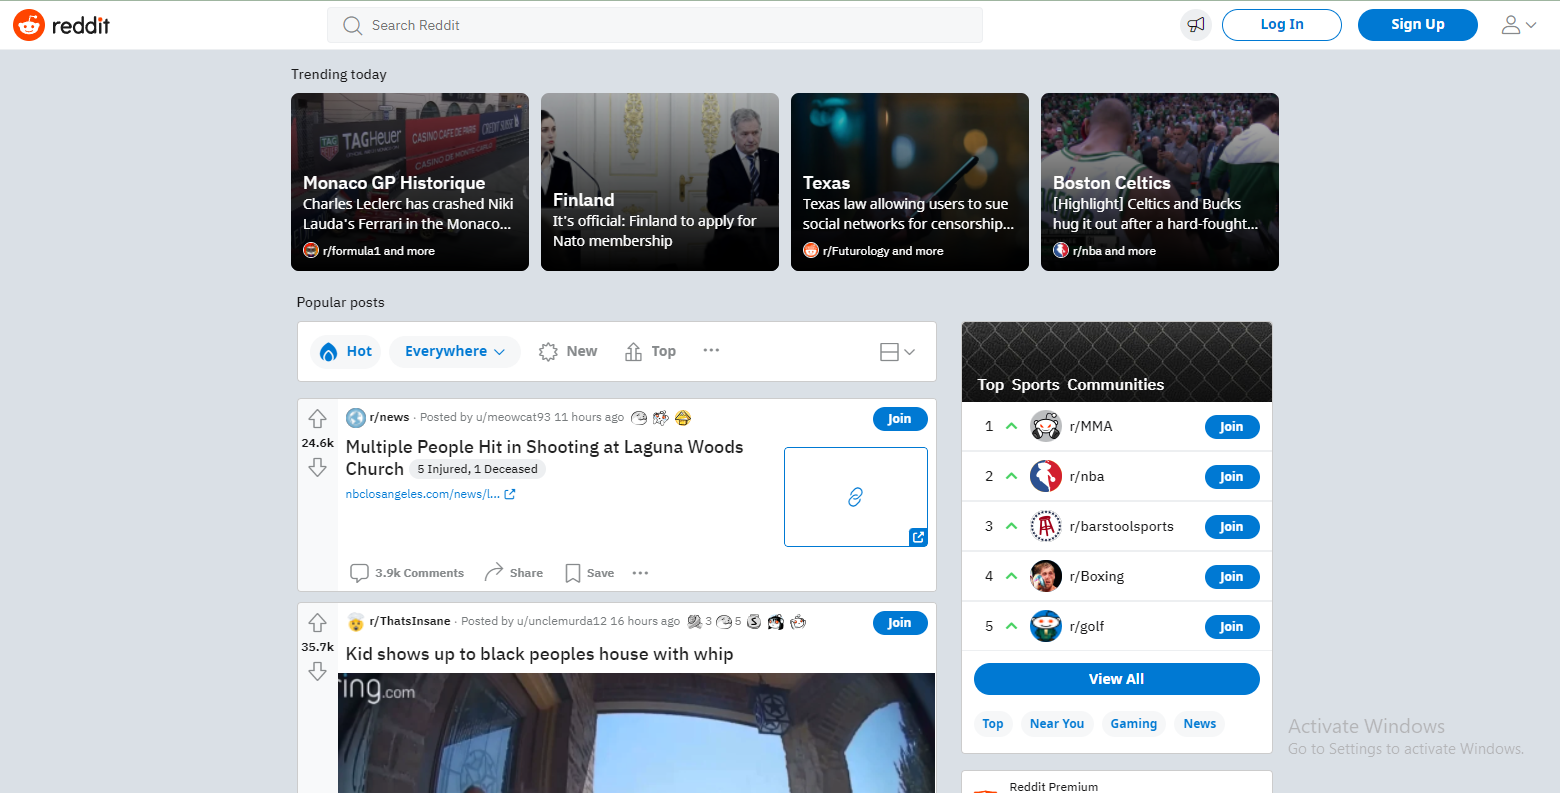The height and width of the screenshot is (793, 1560).
Task: Join the r/Boxing community
Action: click(1232, 577)
